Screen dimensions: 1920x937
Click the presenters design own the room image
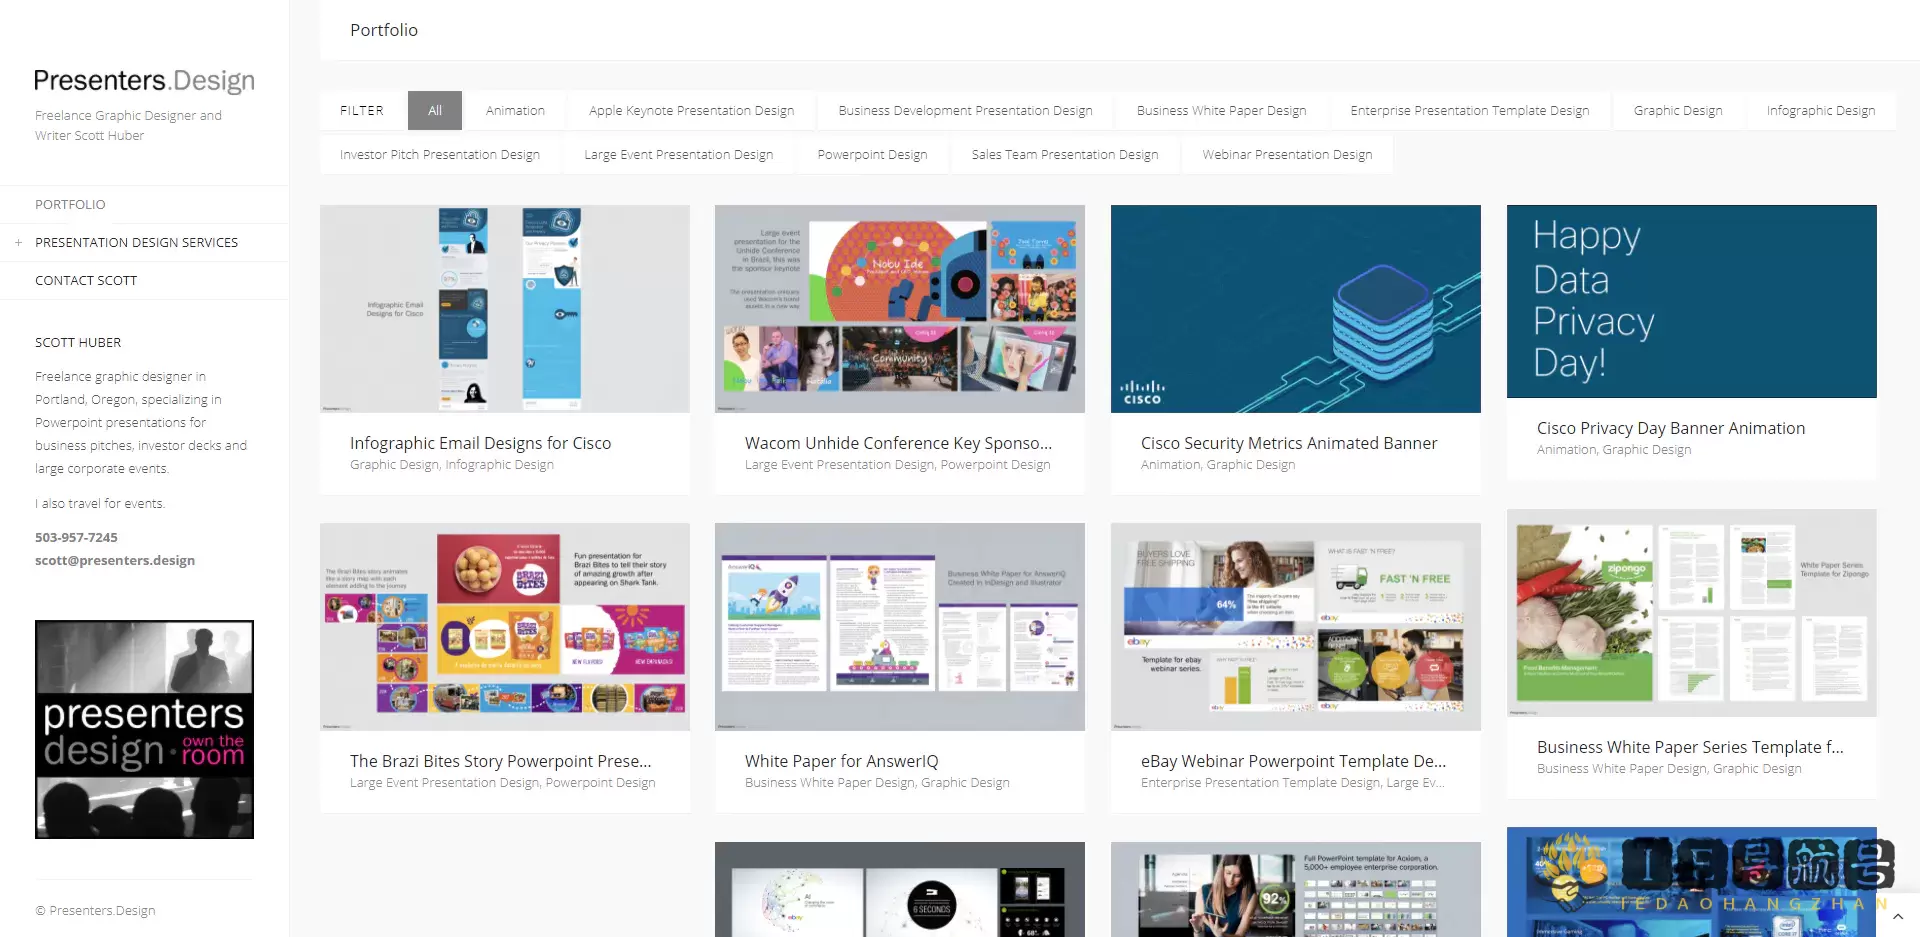click(x=144, y=729)
